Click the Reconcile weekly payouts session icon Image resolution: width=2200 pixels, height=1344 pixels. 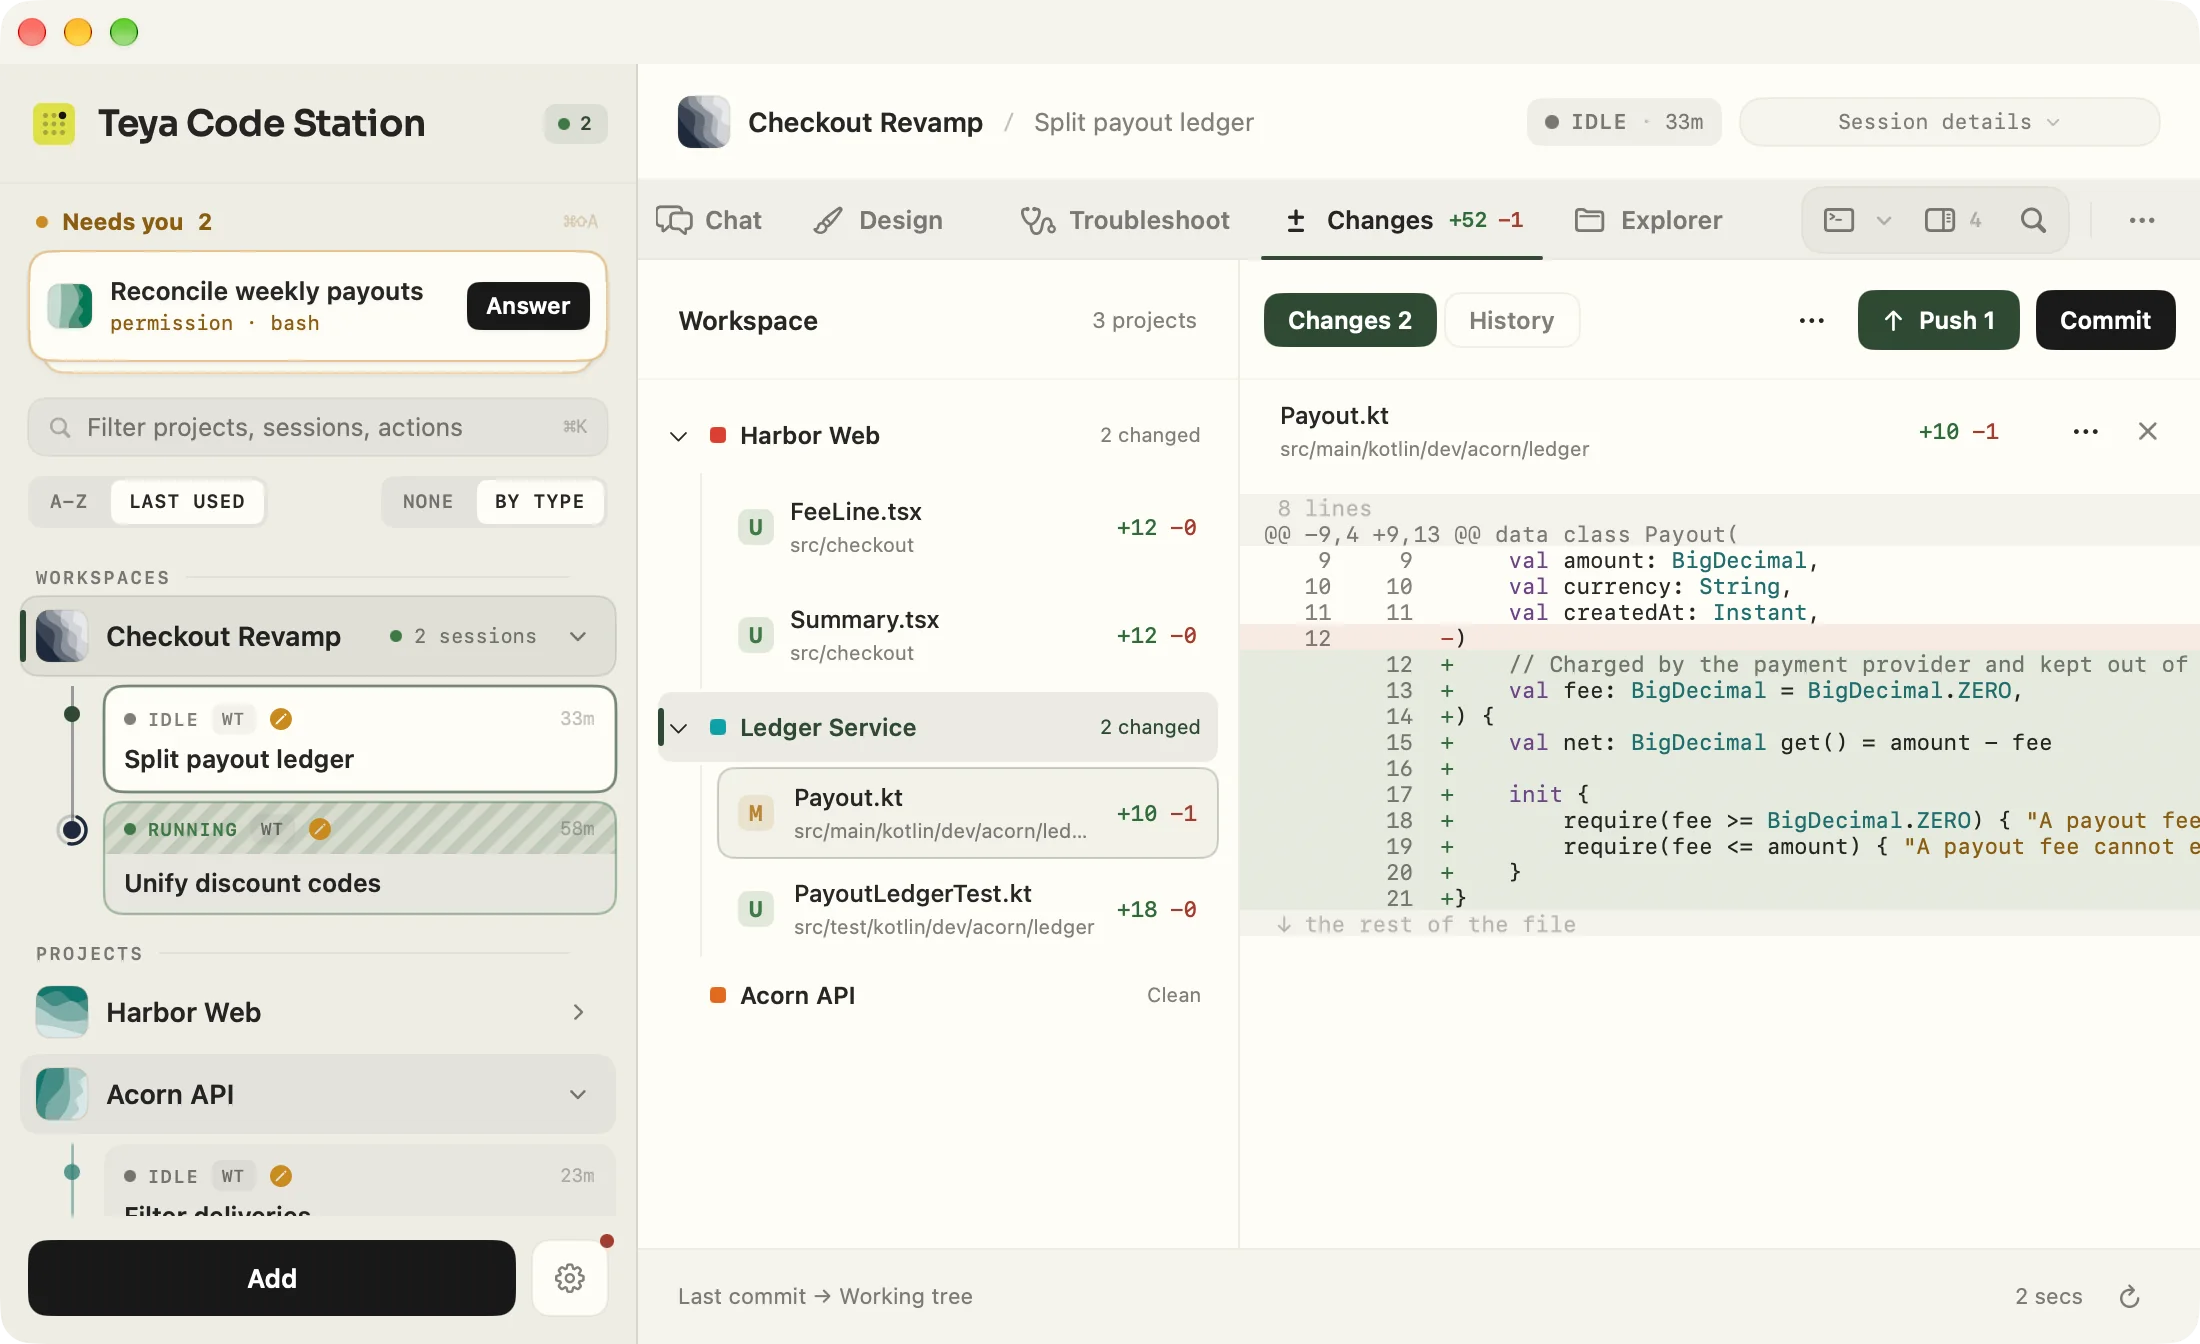pos(70,306)
